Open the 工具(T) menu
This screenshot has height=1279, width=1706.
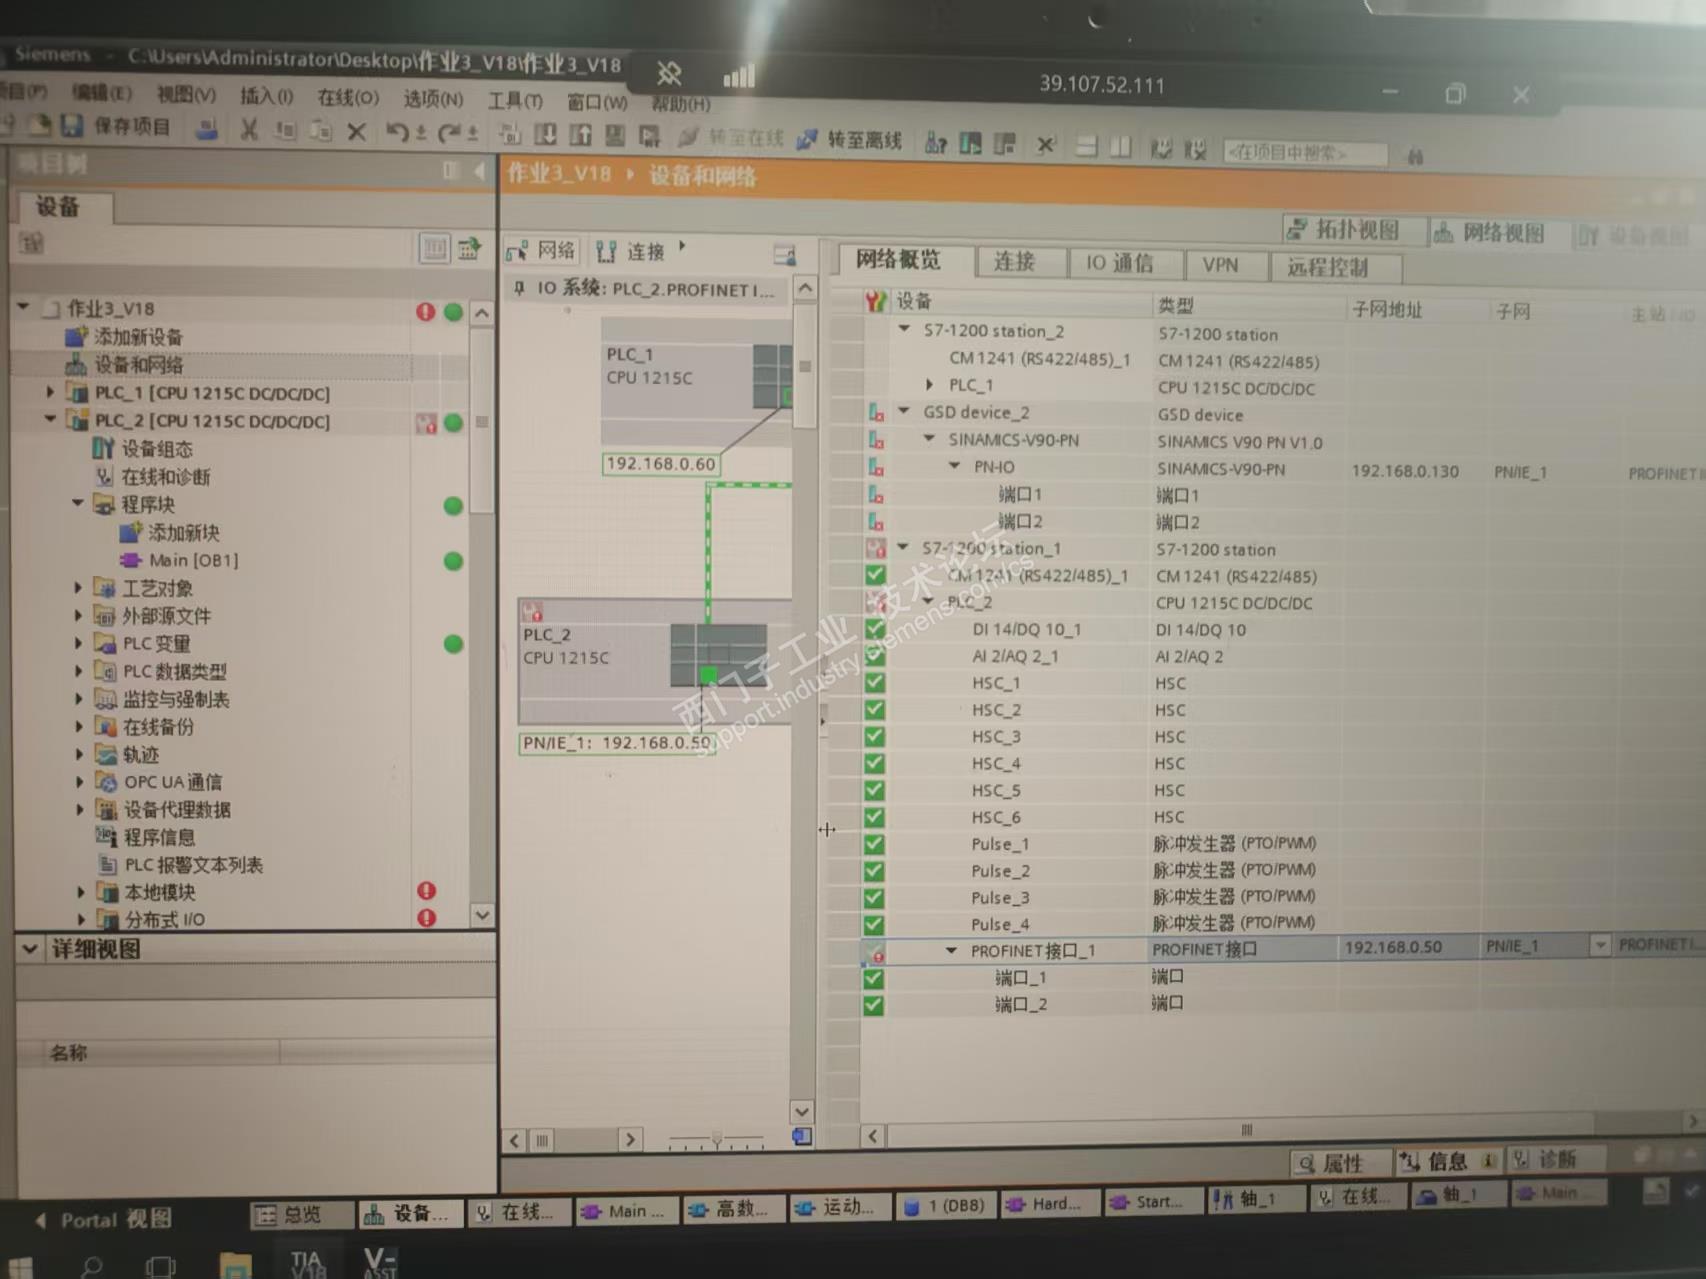coord(515,100)
